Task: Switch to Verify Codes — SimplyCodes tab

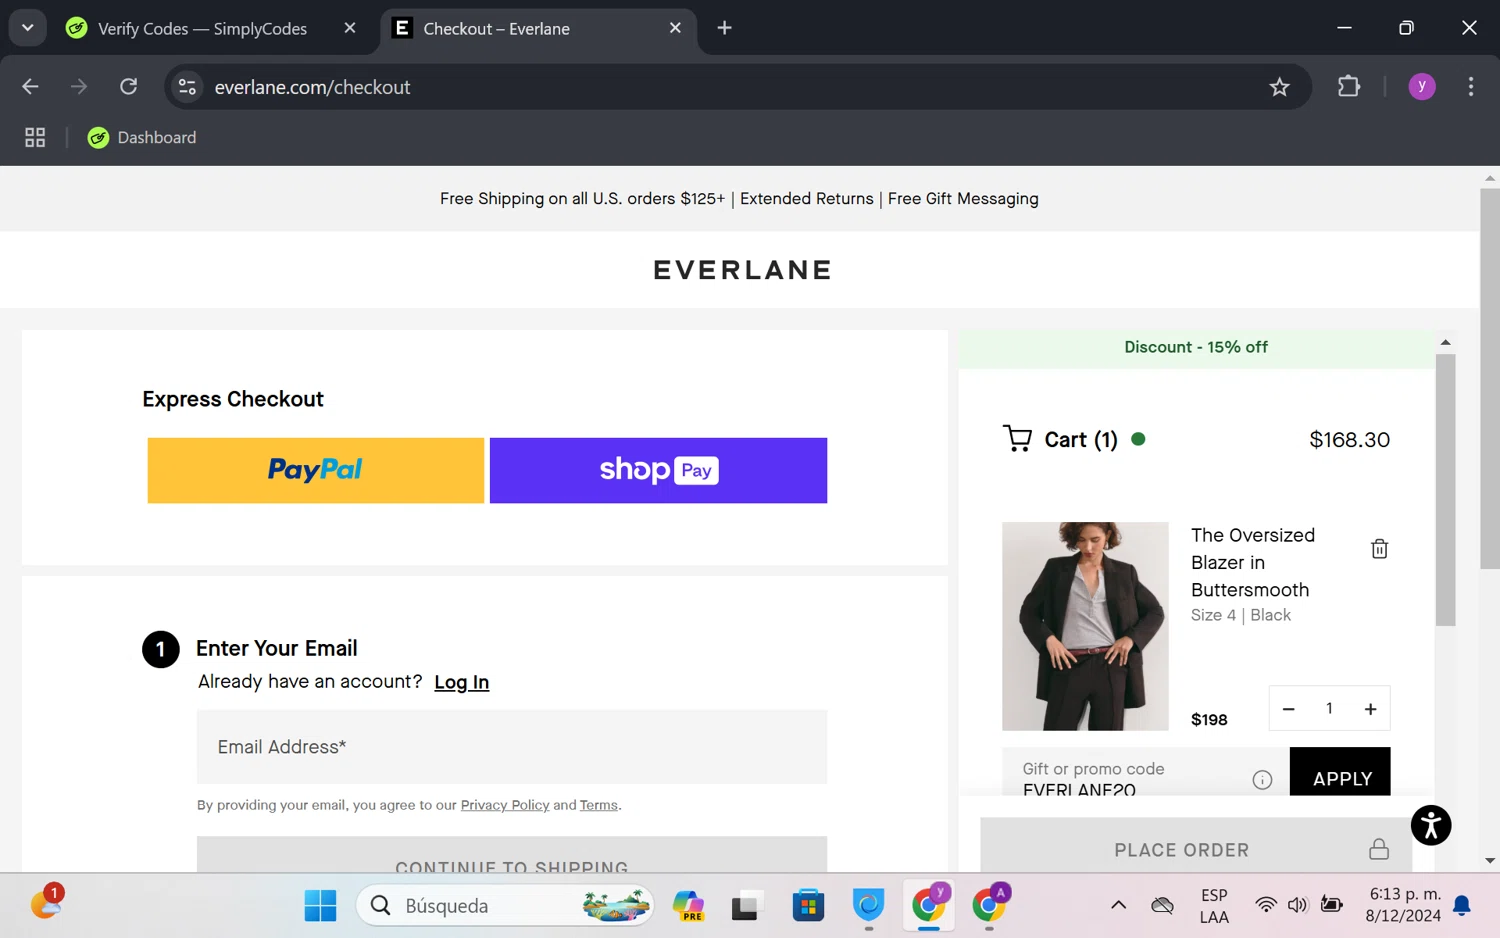Action: 202,29
